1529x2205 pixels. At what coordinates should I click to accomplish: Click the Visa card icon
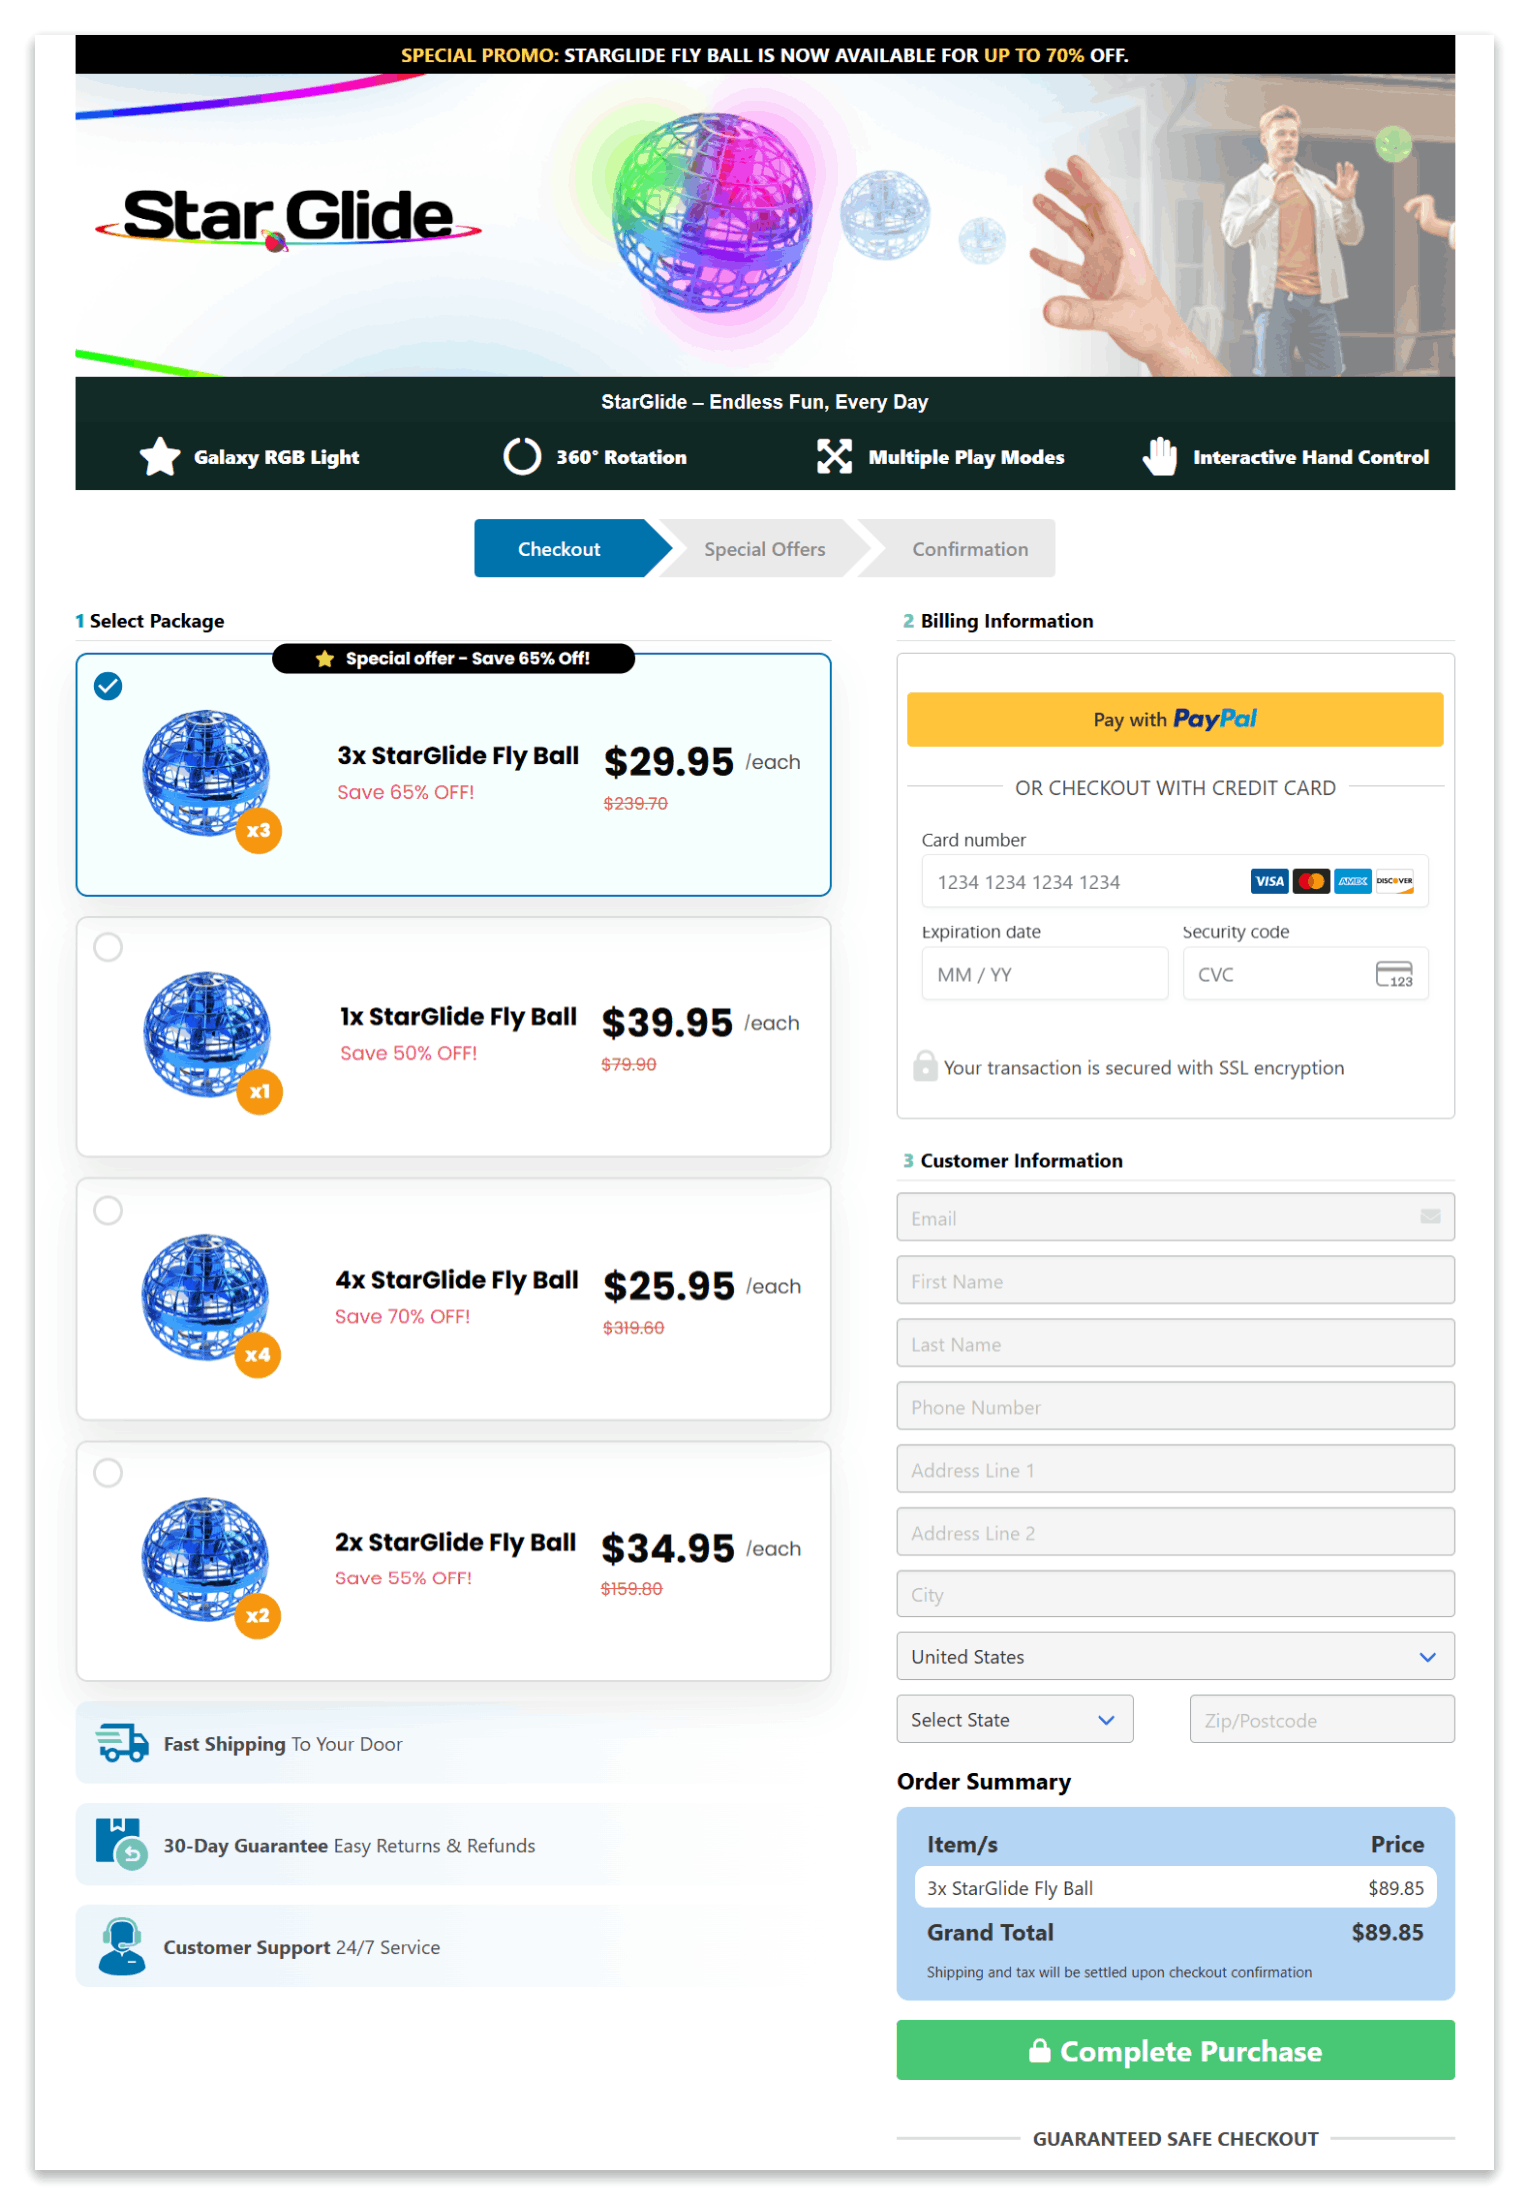coord(1269,881)
